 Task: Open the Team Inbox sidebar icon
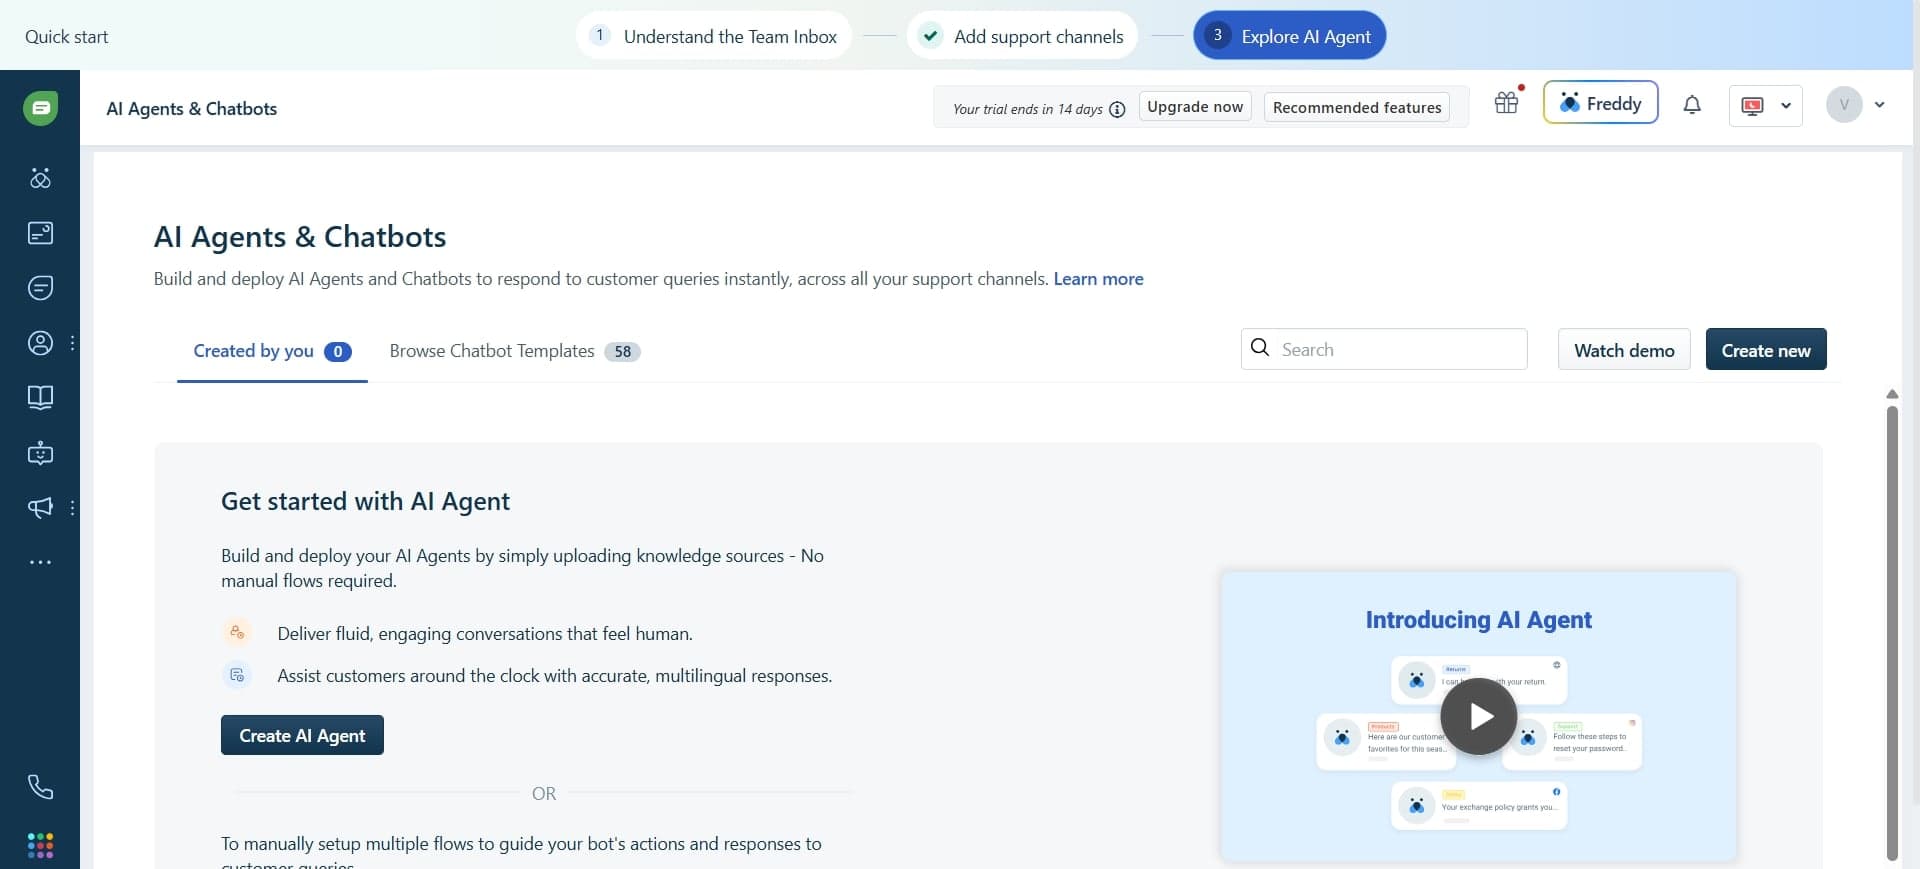40,233
